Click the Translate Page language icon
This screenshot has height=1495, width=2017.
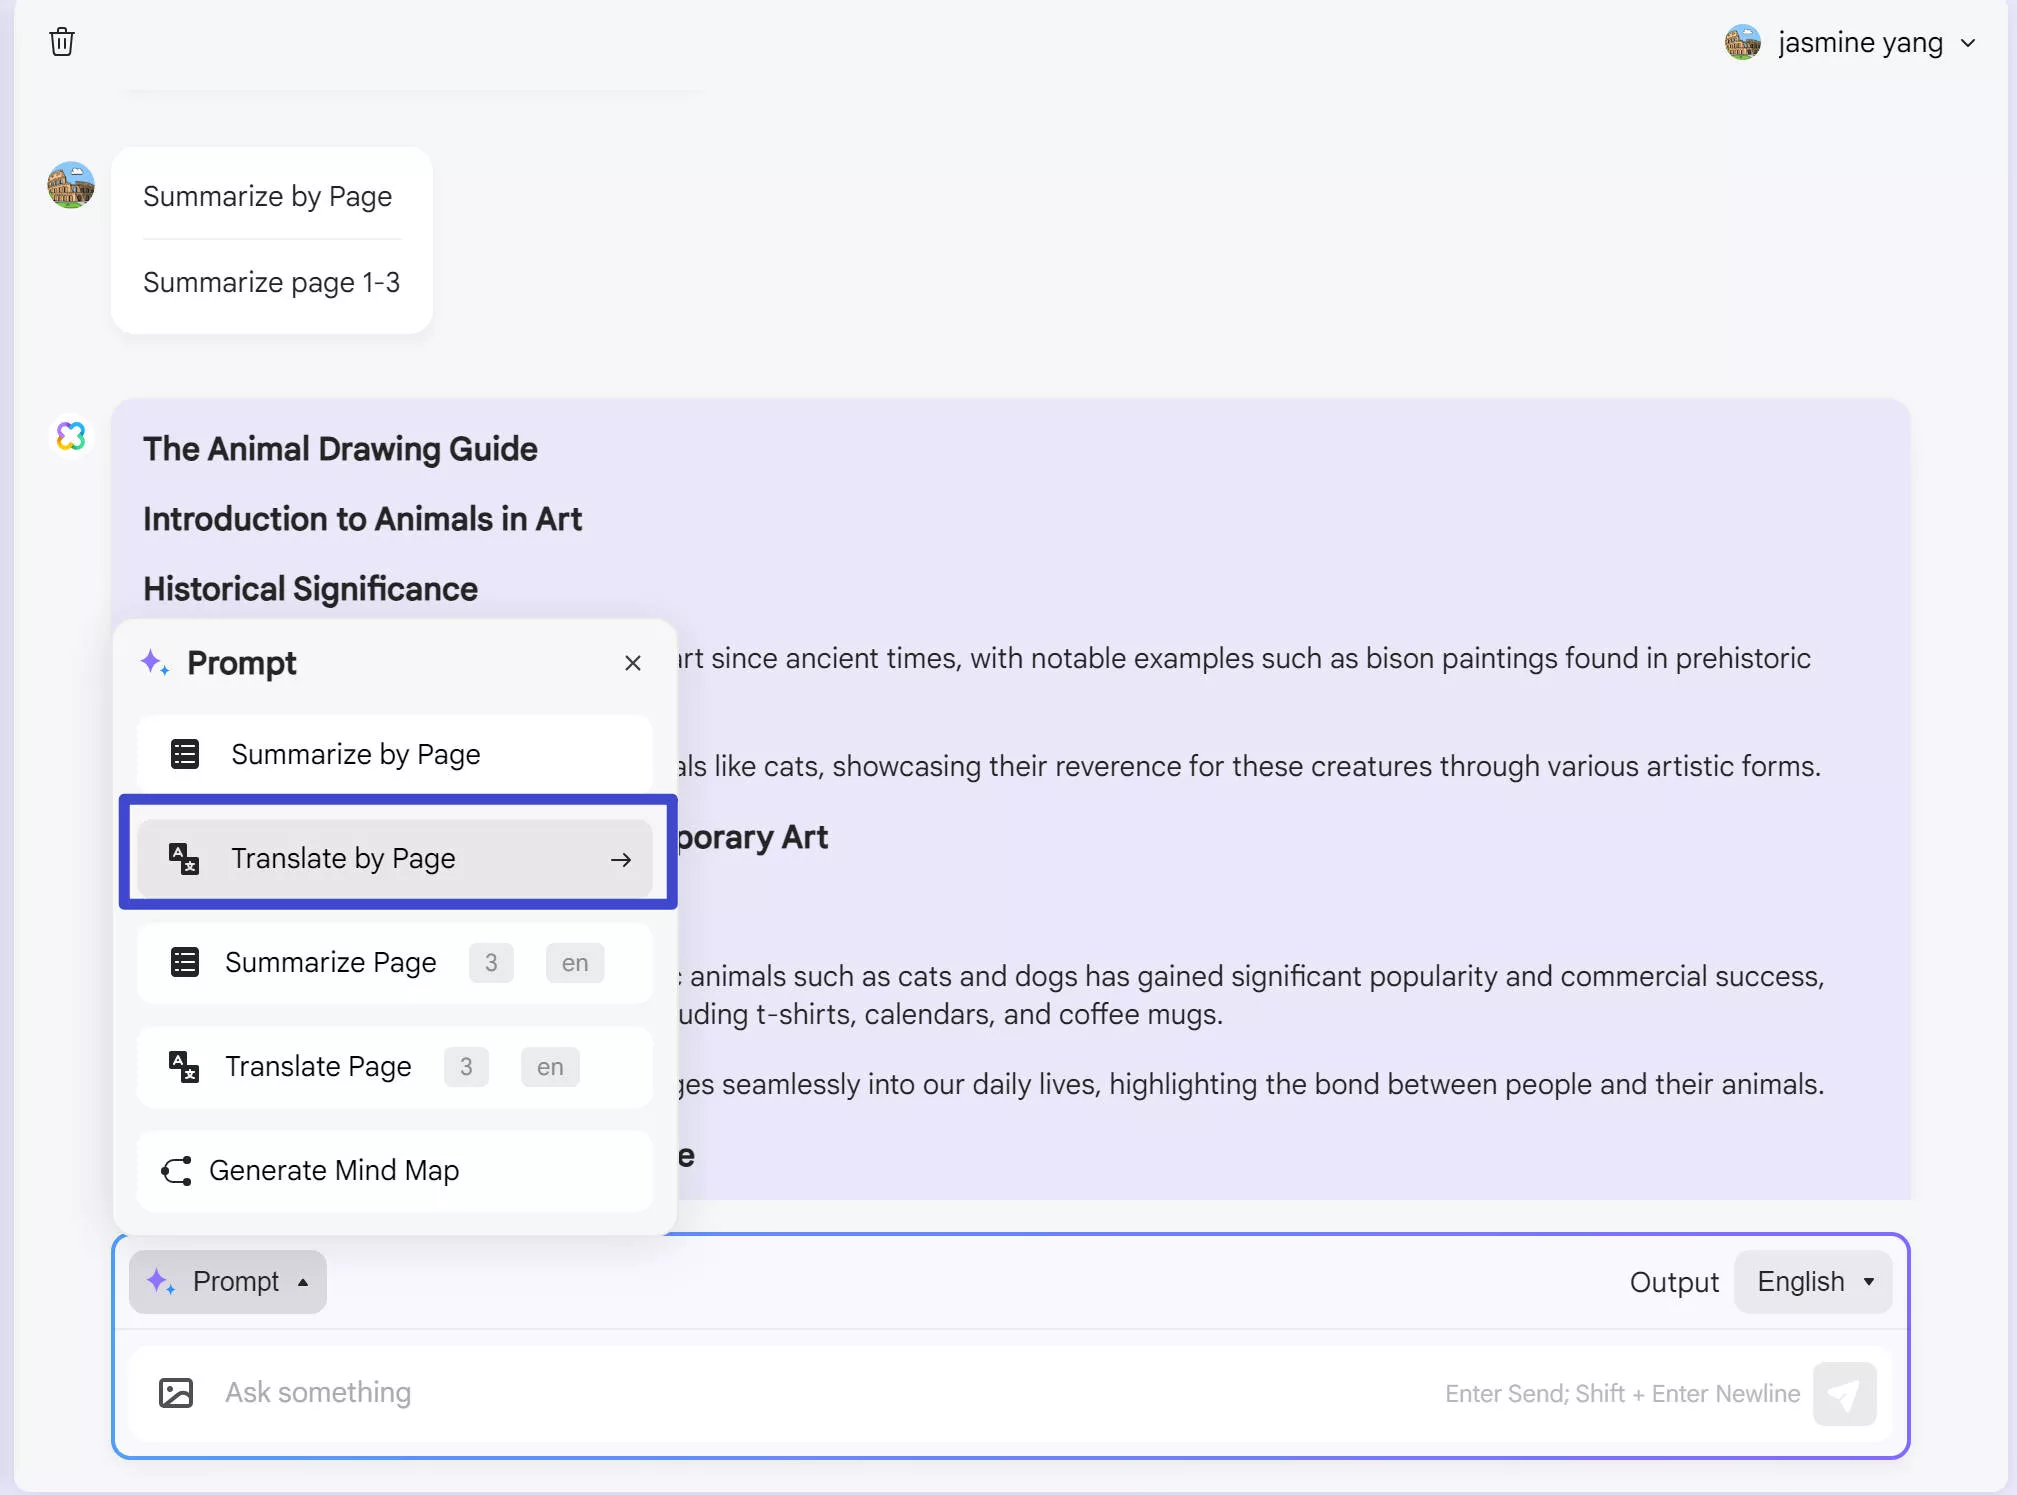pyautogui.click(x=184, y=1067)
